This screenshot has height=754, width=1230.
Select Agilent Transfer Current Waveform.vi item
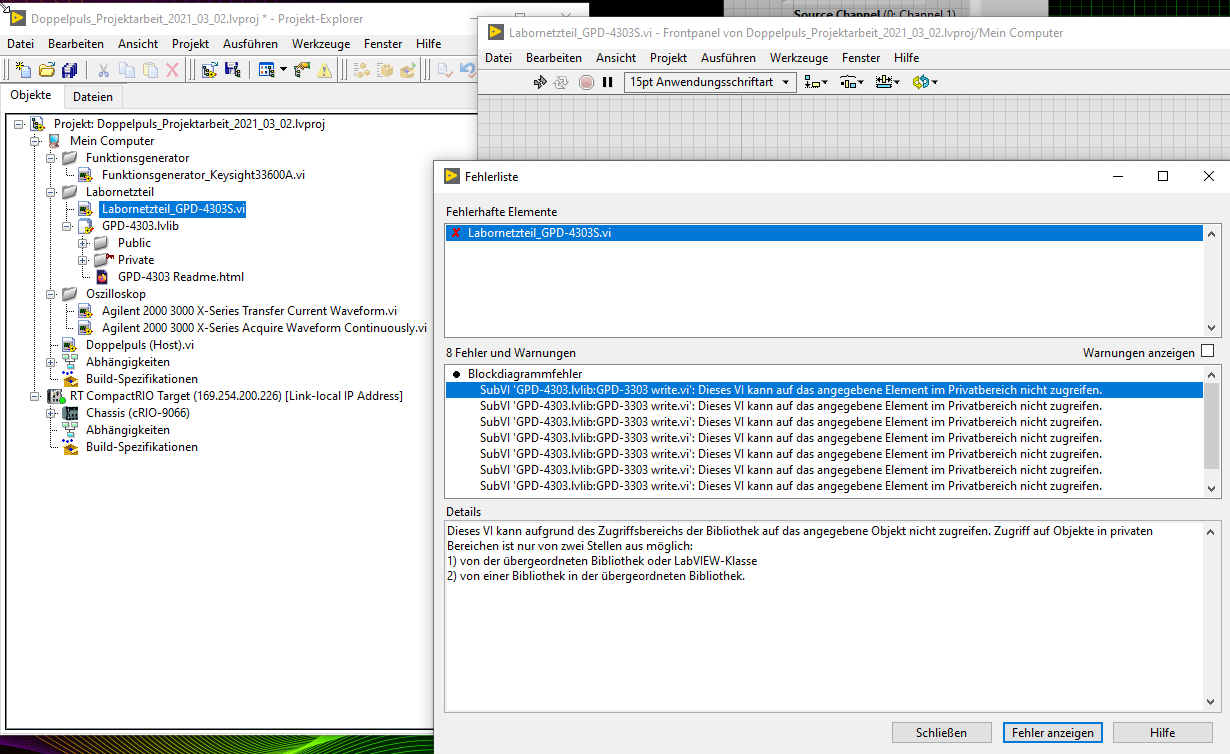(x=249, y=311)
